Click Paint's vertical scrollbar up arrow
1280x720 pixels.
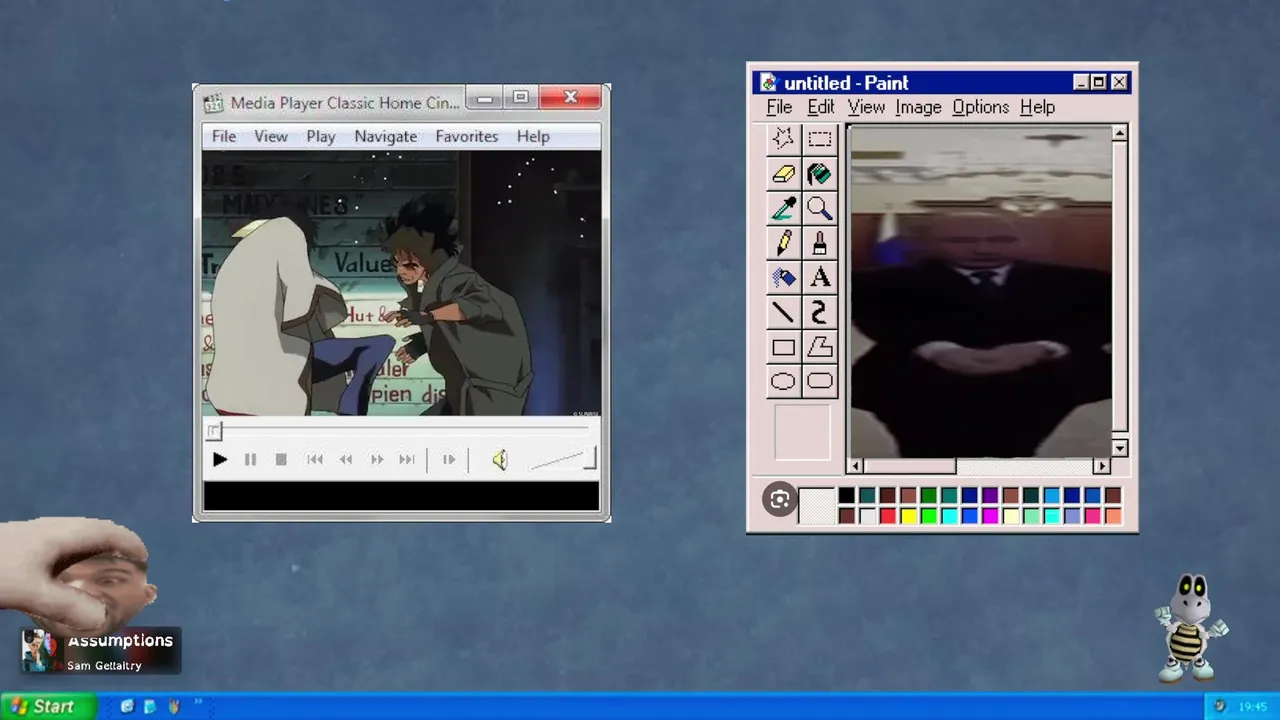[1120, 134]
